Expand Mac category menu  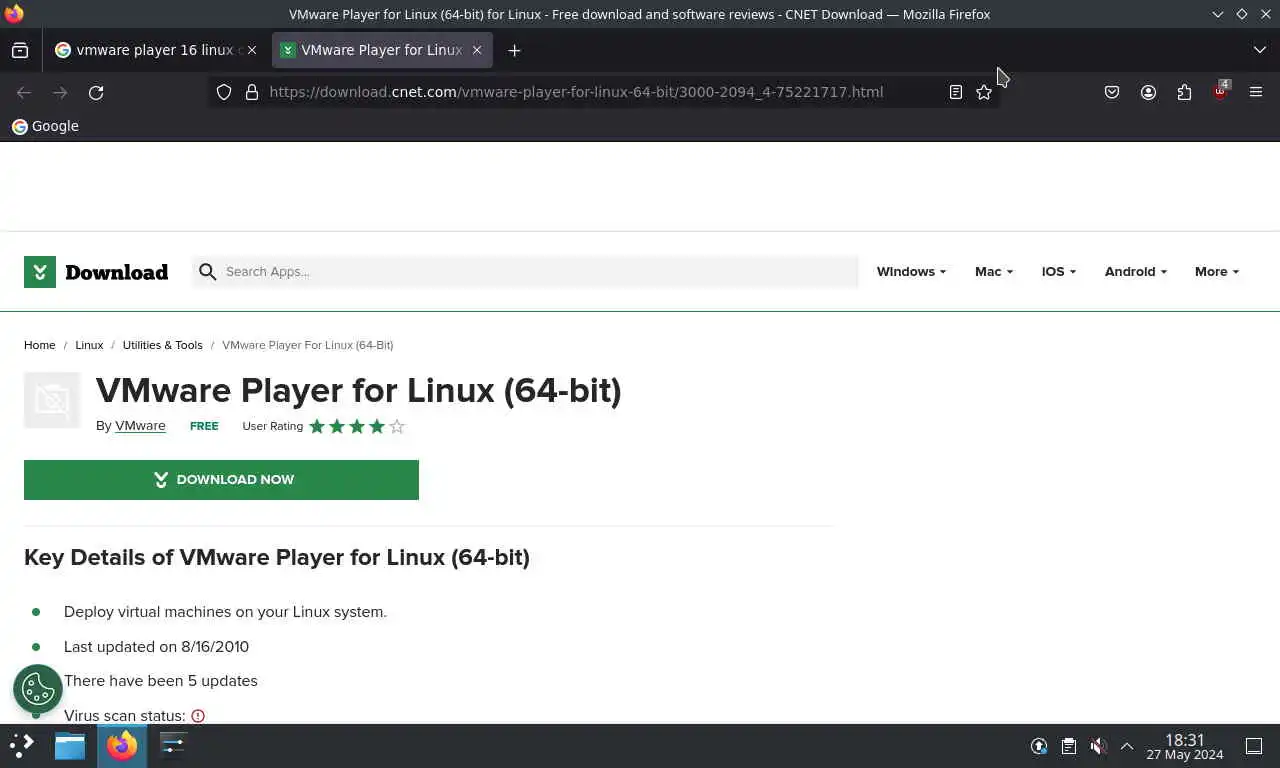[x=994, y=272]
